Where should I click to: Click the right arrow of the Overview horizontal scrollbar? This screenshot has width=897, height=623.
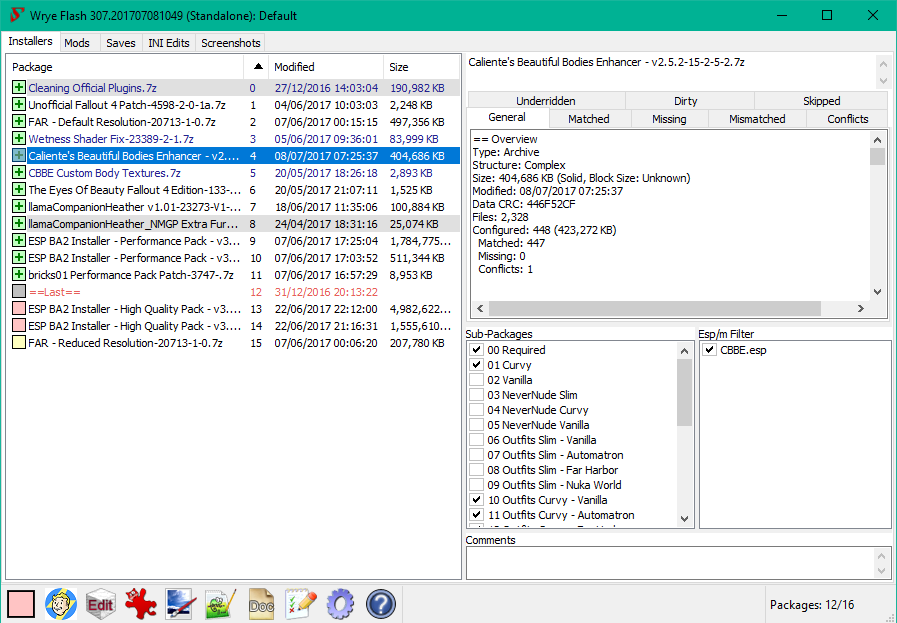click(x=861, y=308)
